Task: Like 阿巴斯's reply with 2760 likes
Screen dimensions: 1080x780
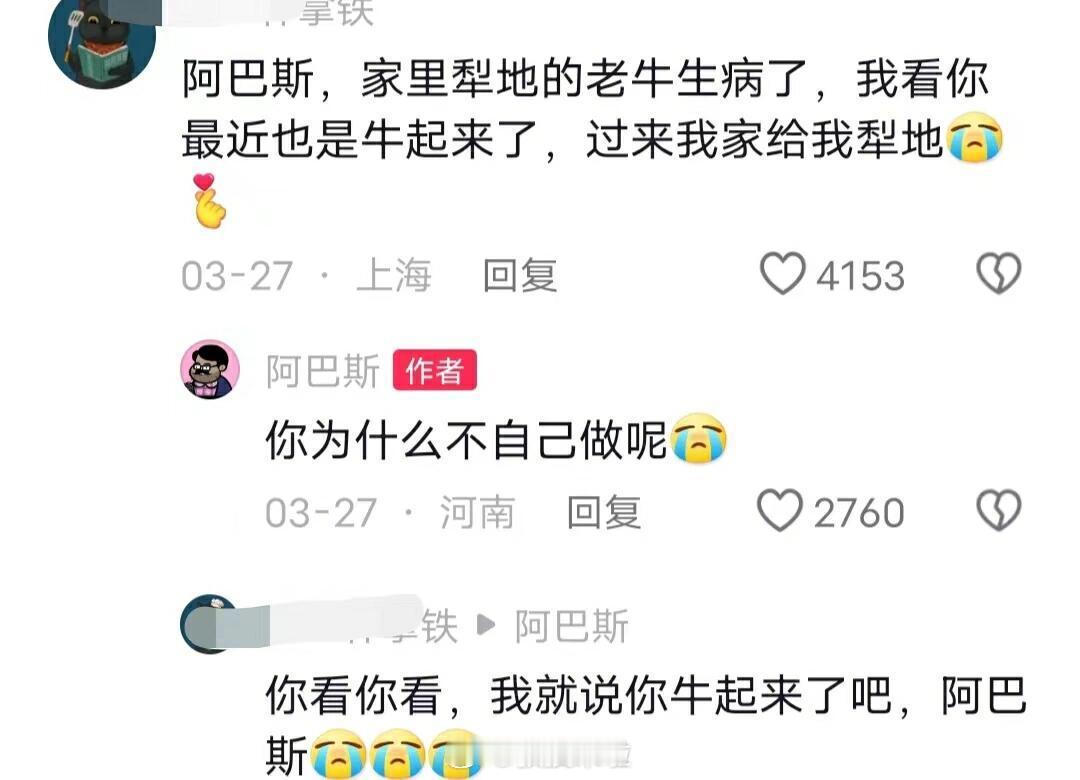Action: [x=780, y=511]
